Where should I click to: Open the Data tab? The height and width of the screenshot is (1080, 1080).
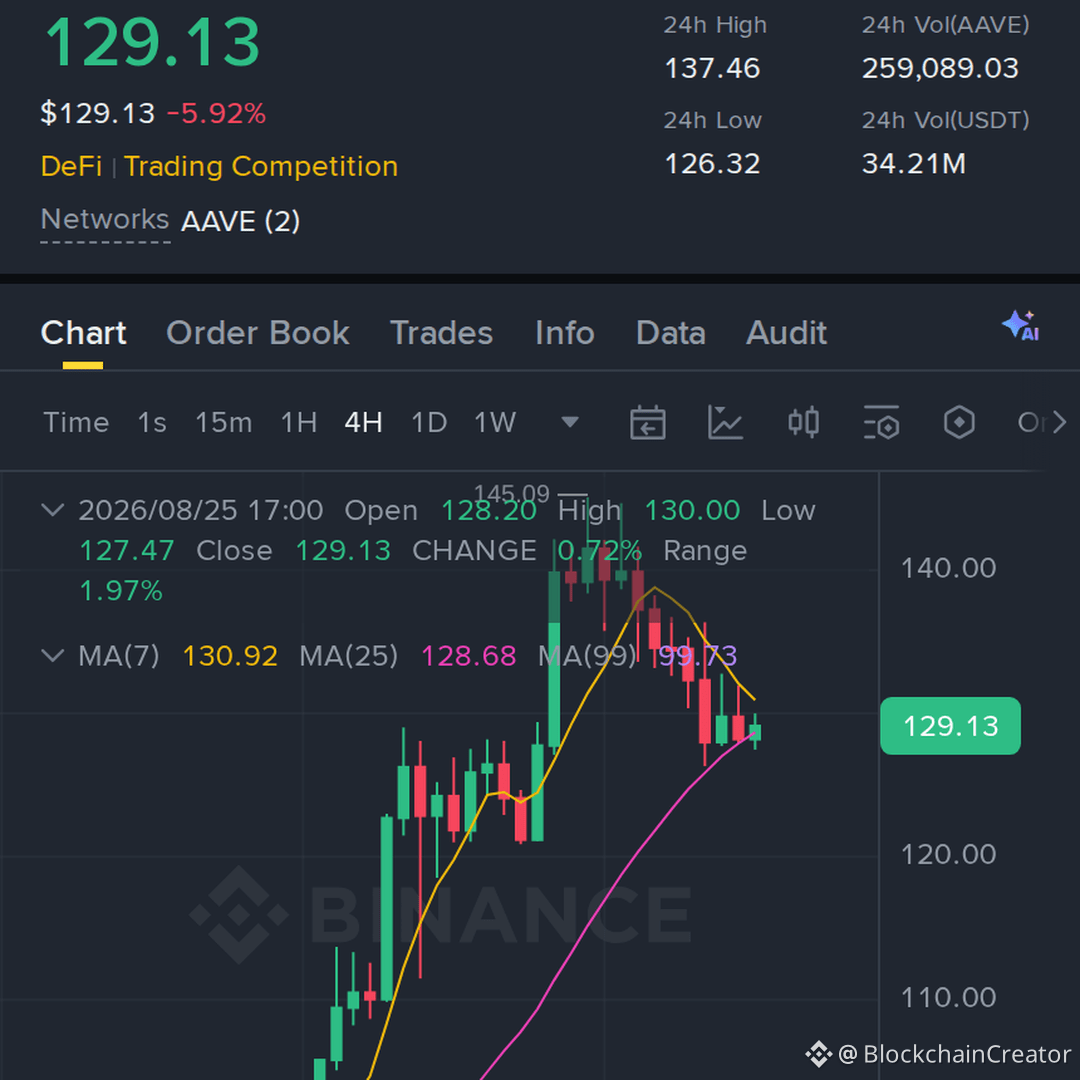point(671,333)
